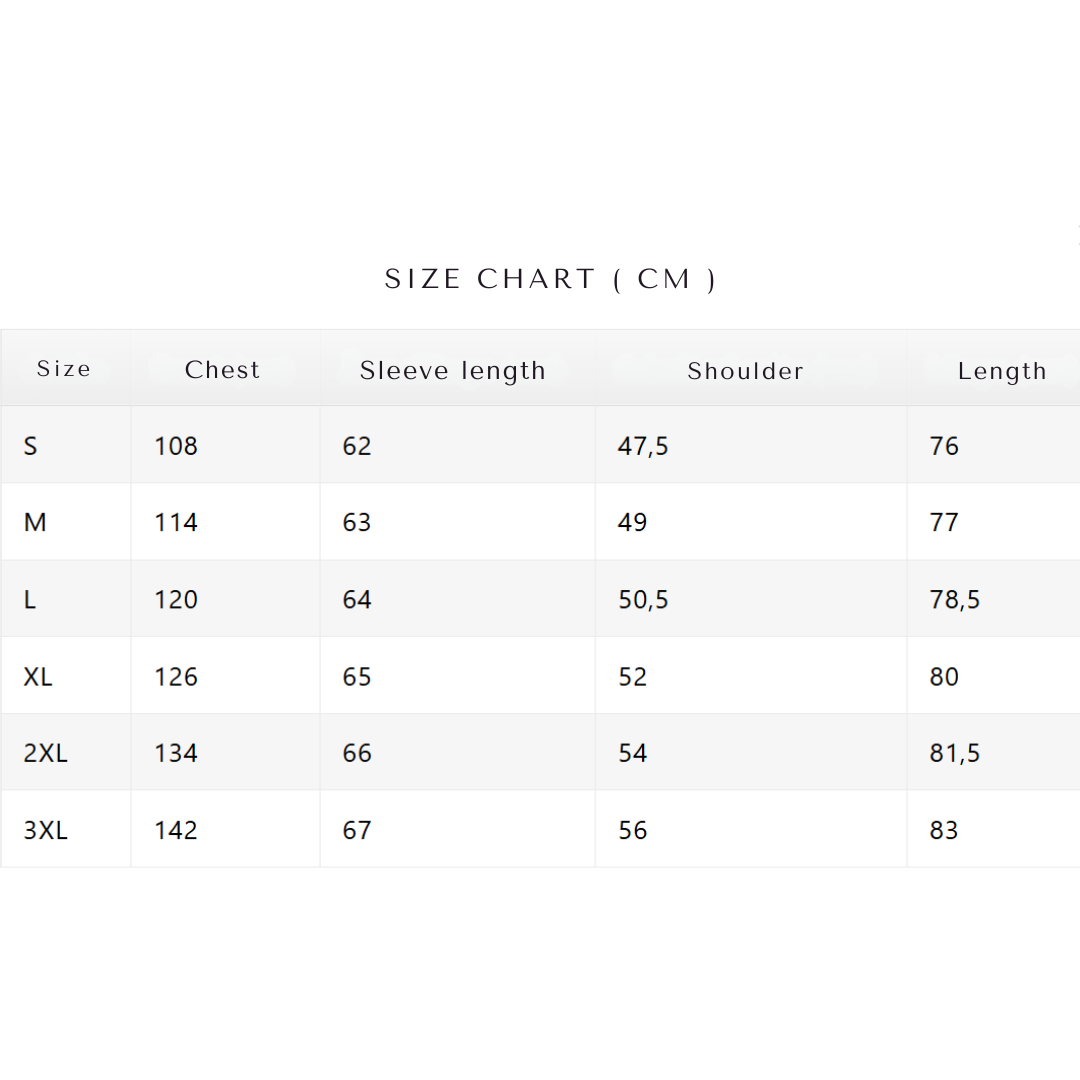Select the XL size row label
The height and width of the screenshot is (1080, 1080).
coord(38,677)
